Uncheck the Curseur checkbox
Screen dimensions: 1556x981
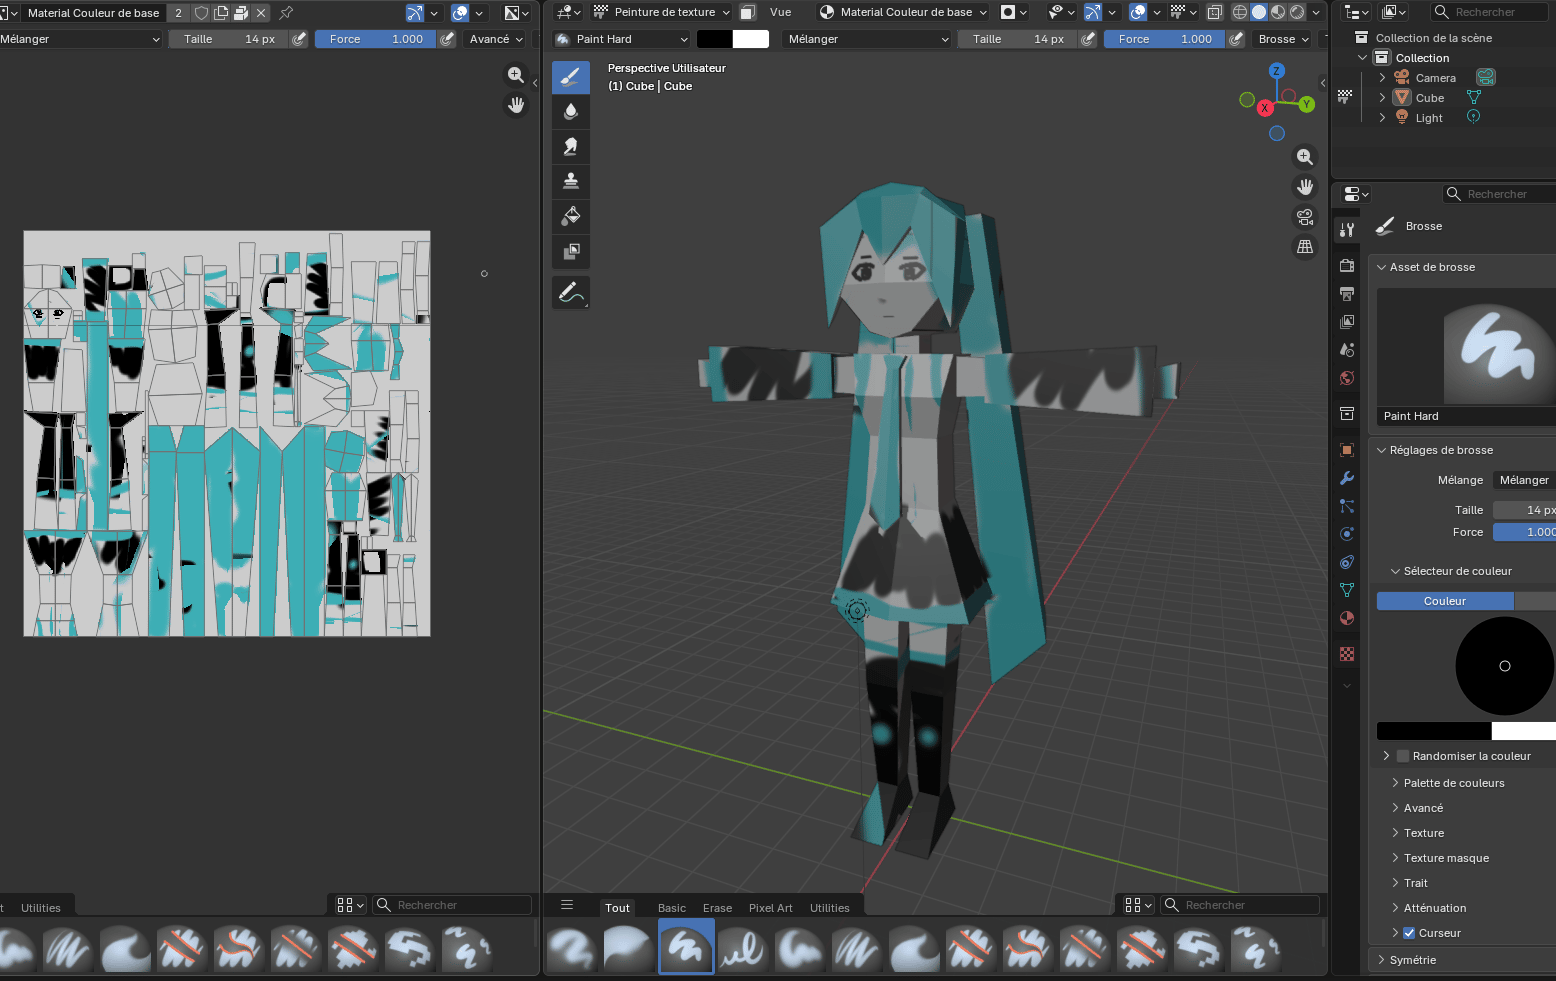point(1409,933)
